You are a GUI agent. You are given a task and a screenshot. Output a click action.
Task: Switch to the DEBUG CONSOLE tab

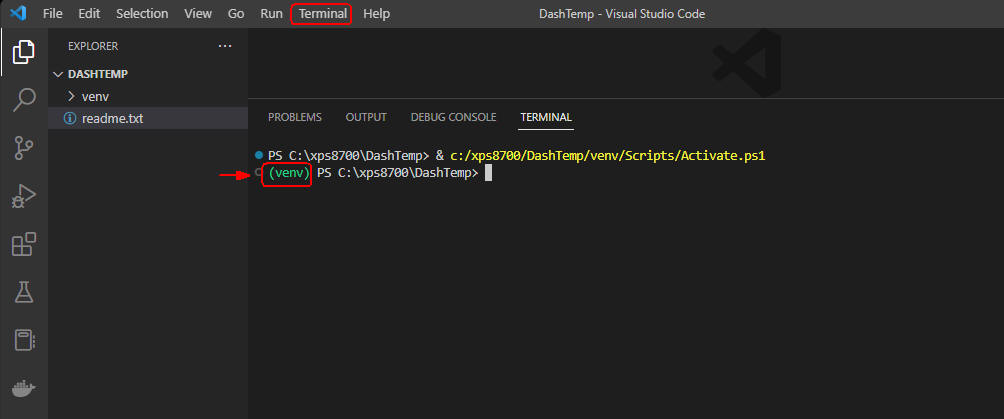[x=453, y=117]
